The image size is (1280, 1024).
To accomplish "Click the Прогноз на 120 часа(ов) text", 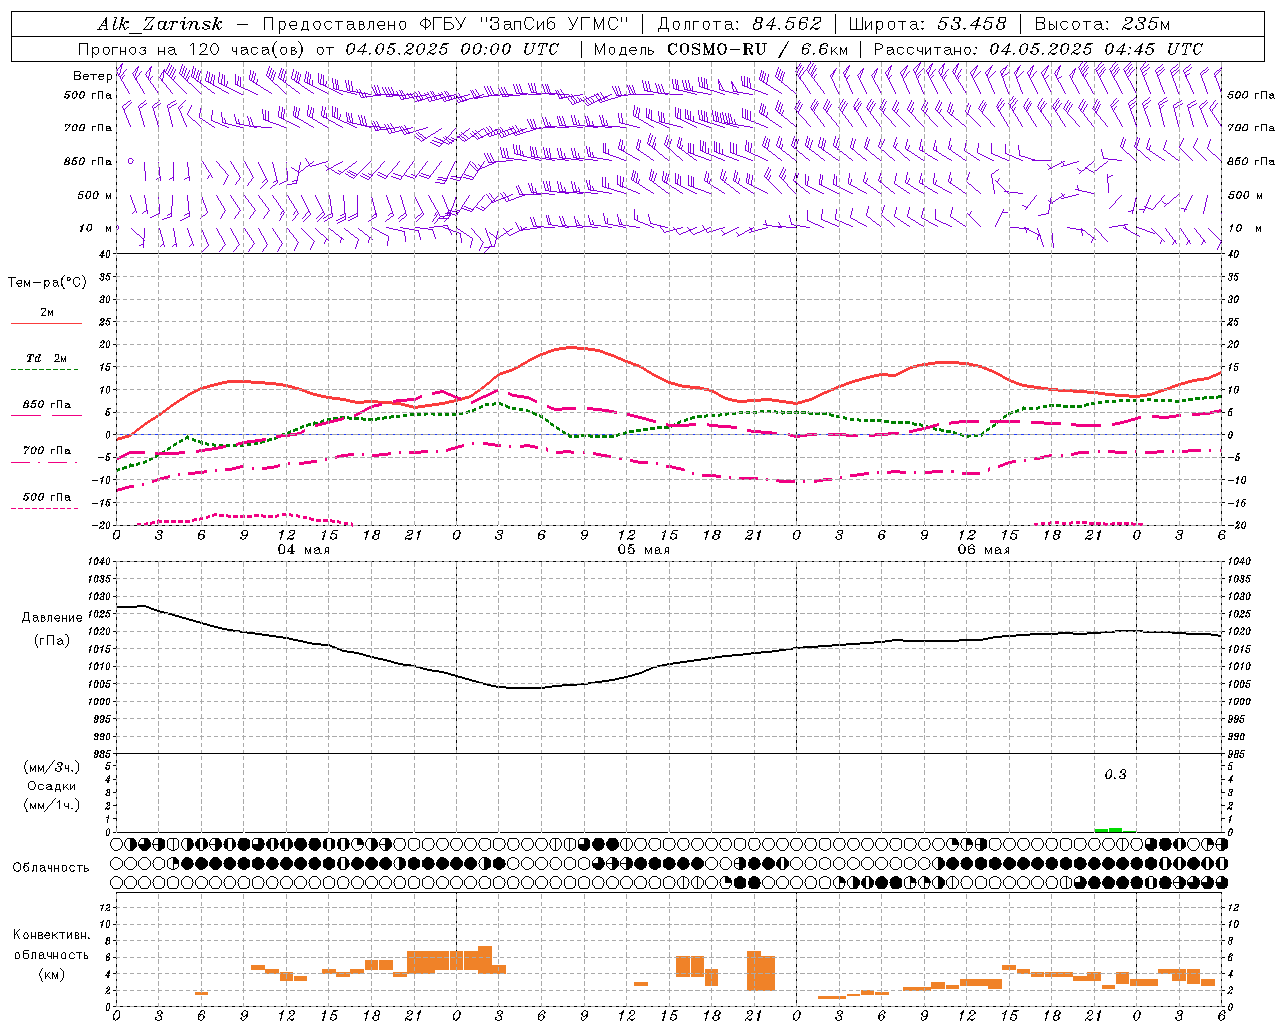I will tap(194, 49).
